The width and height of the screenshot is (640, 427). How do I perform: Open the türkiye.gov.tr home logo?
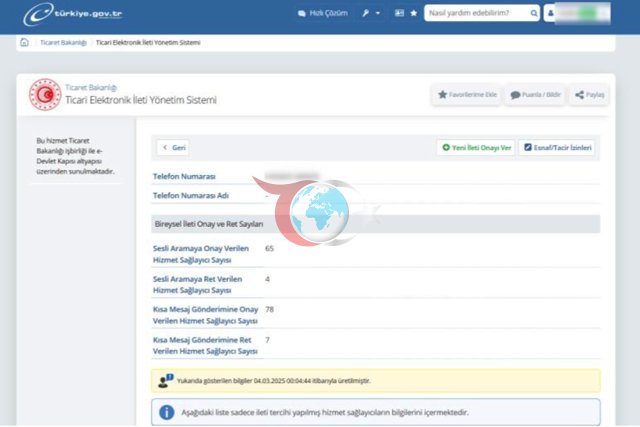[73, 14]
